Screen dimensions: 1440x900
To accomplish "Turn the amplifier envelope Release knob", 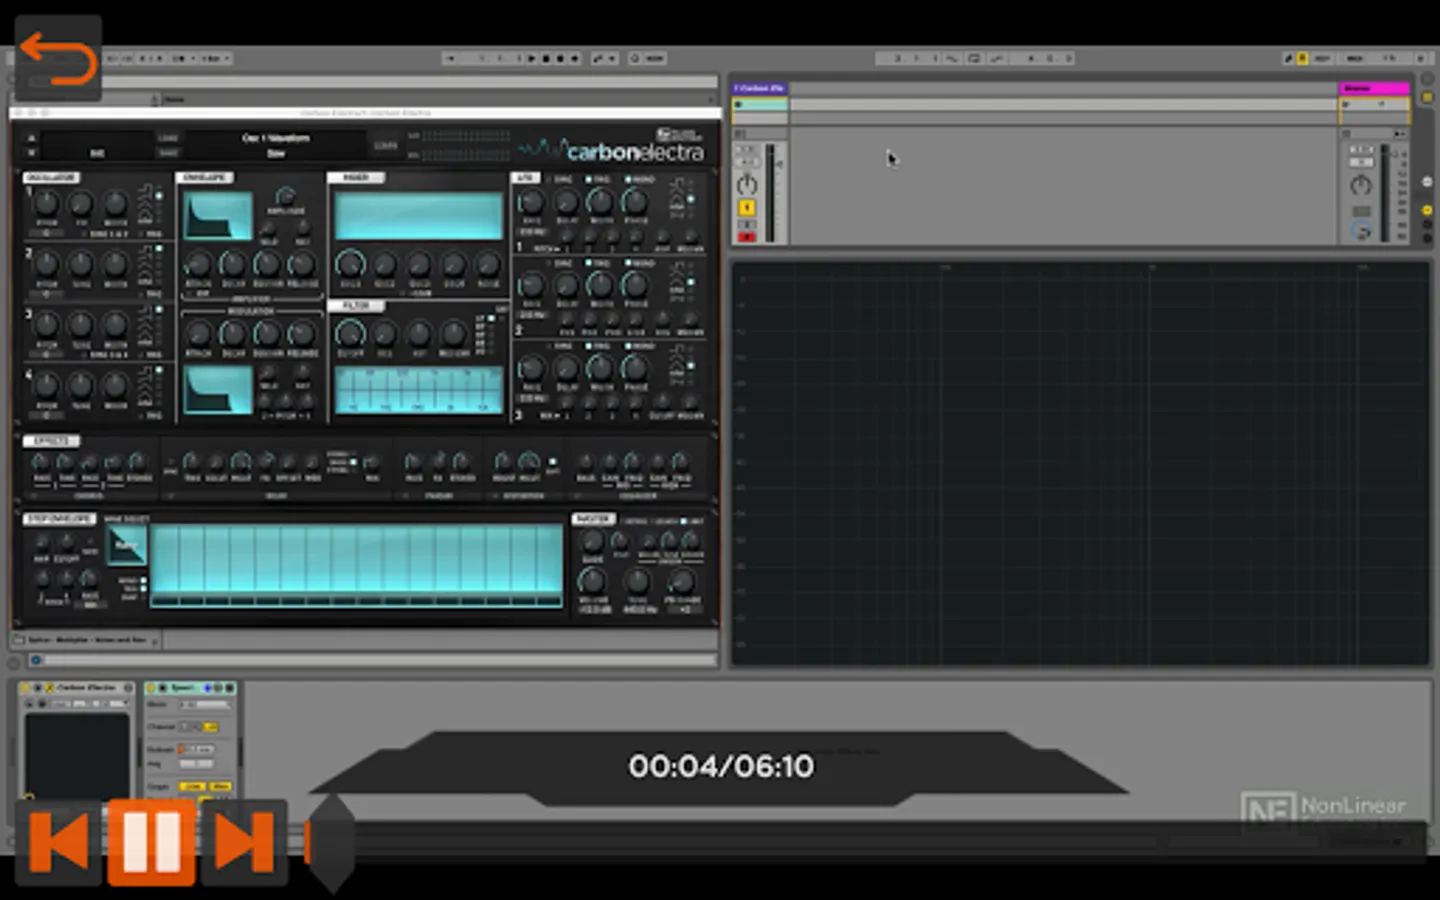I will (301, 265).
